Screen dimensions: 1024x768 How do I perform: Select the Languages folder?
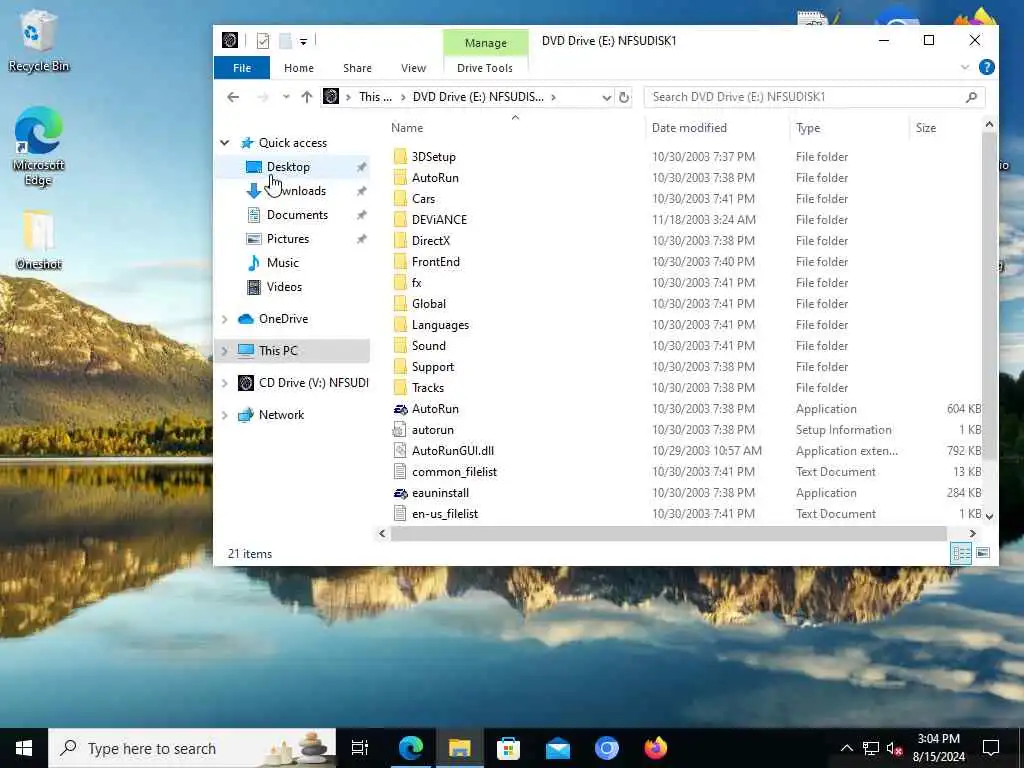point(440,325)
